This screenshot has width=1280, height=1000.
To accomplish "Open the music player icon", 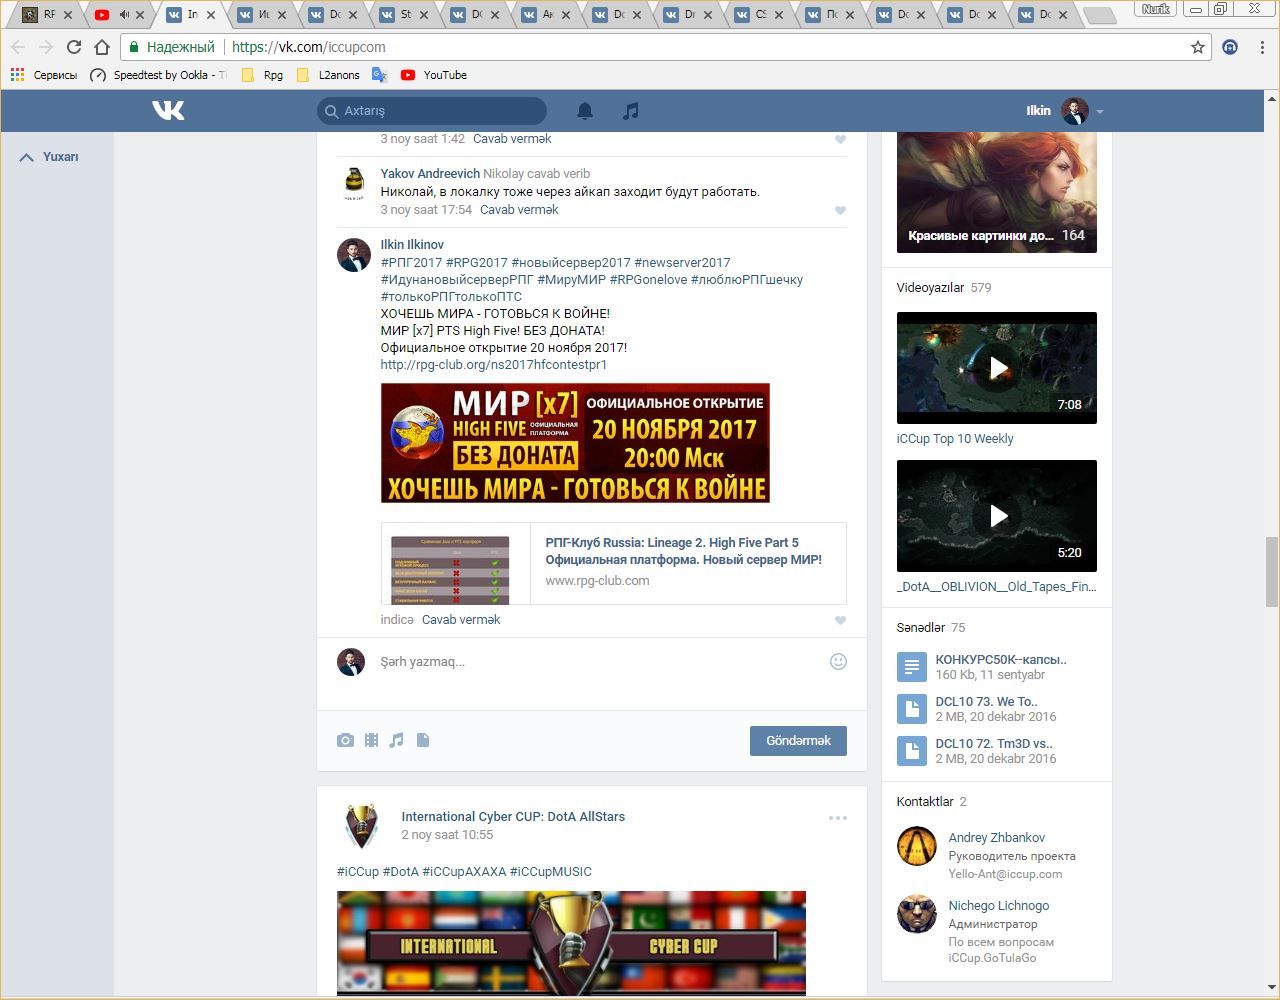I will coord(630,111).
